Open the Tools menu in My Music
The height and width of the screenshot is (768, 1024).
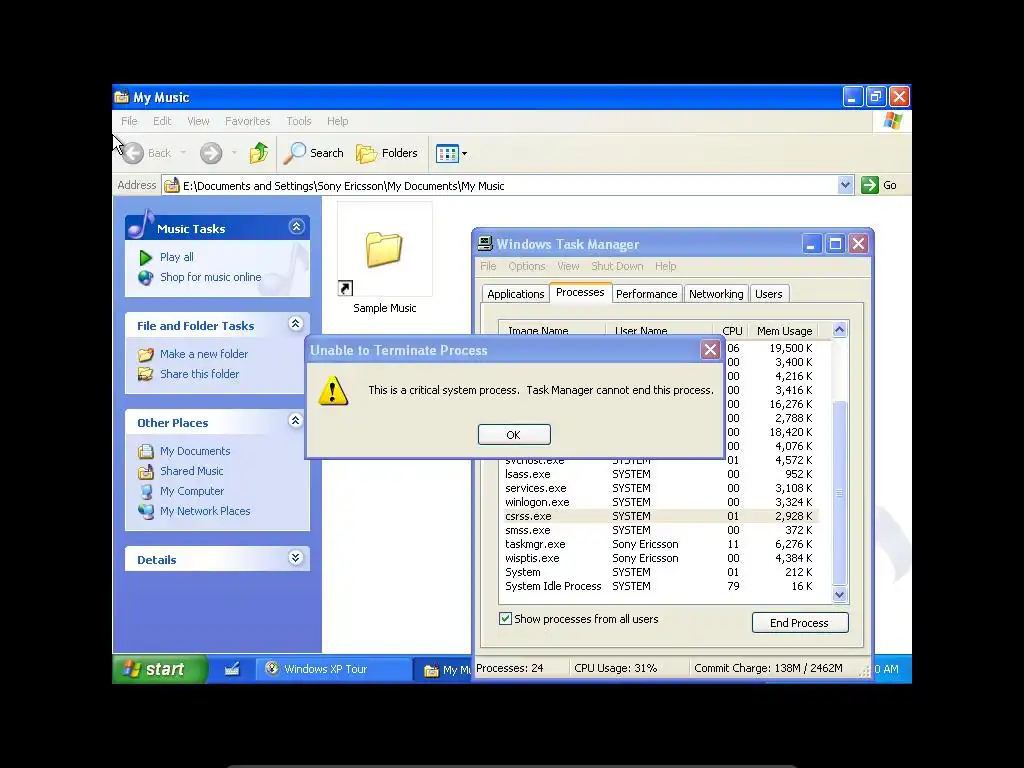[x=298, y=121]
